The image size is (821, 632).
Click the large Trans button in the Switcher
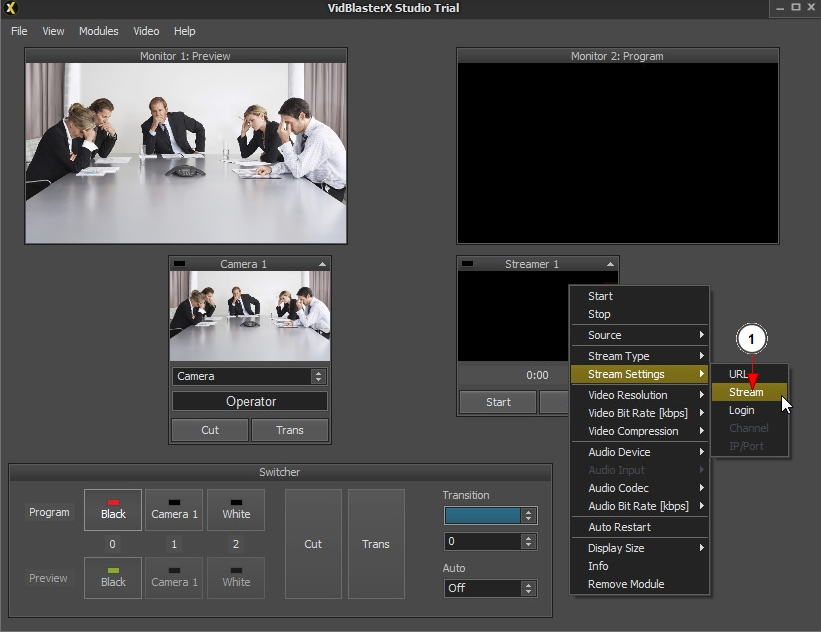point(376,544)
